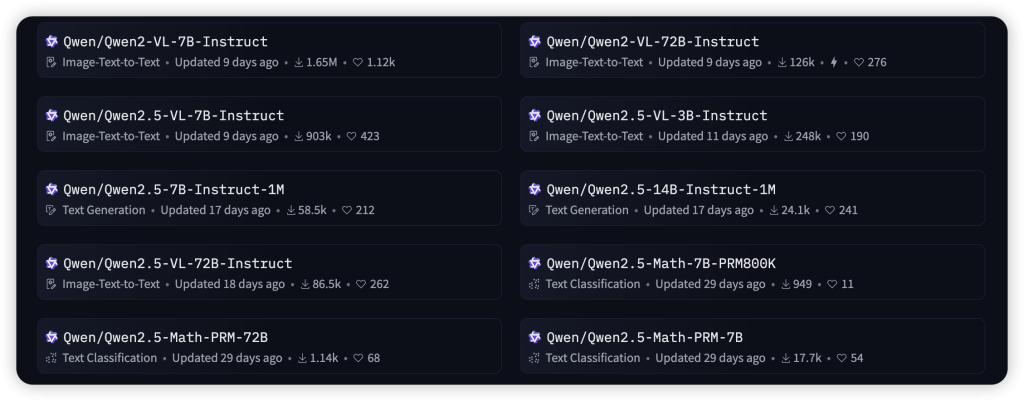Click the heart icon on Qwen2-VL-7B-Instruct

pyautogui.click(x=358, y=62)
